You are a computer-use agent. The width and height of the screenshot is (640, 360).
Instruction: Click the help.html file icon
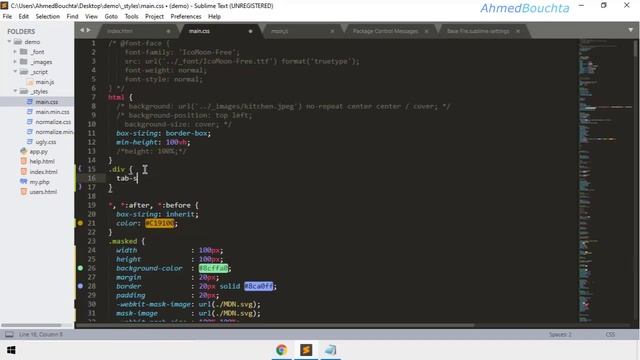pos(24,162)
